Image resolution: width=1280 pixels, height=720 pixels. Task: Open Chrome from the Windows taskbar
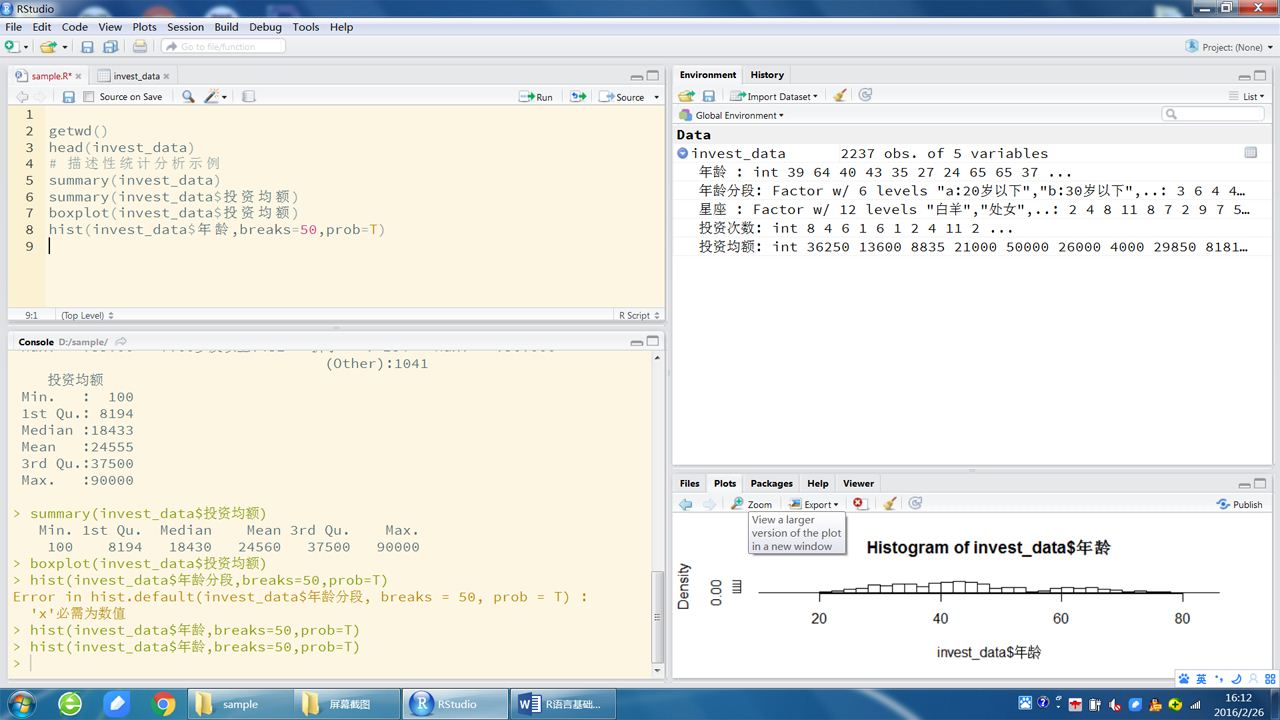point(164,704)
